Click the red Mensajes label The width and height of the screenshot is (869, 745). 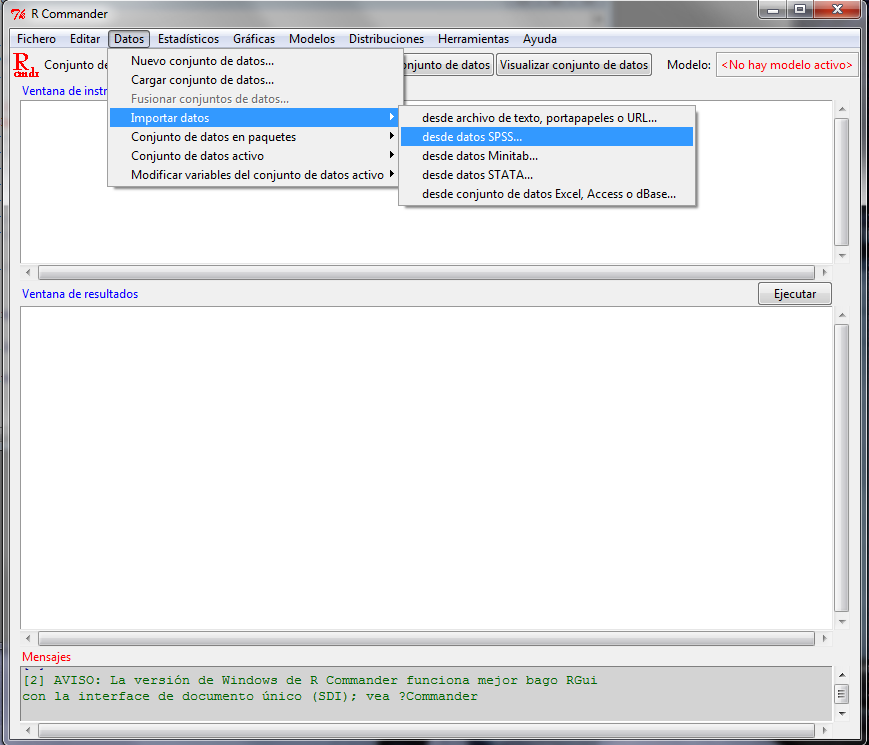click(x=47, y=657)
